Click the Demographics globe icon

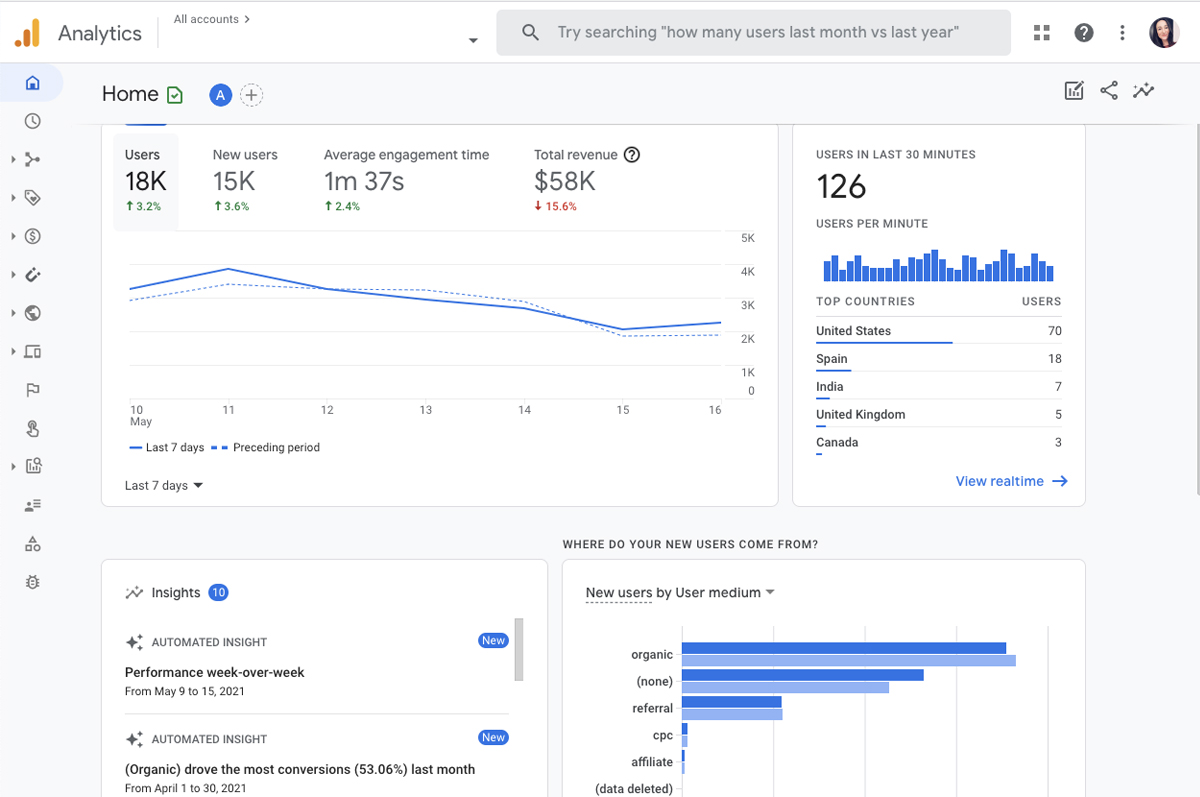coord(32,313)
